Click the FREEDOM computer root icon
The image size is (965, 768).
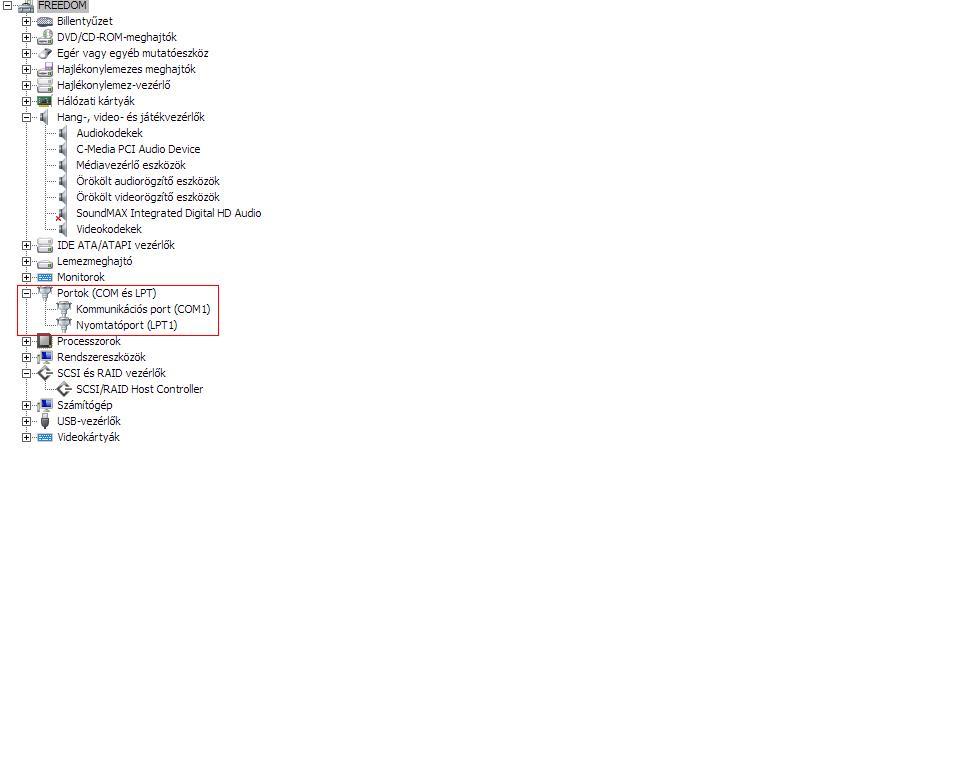[26, 6]
